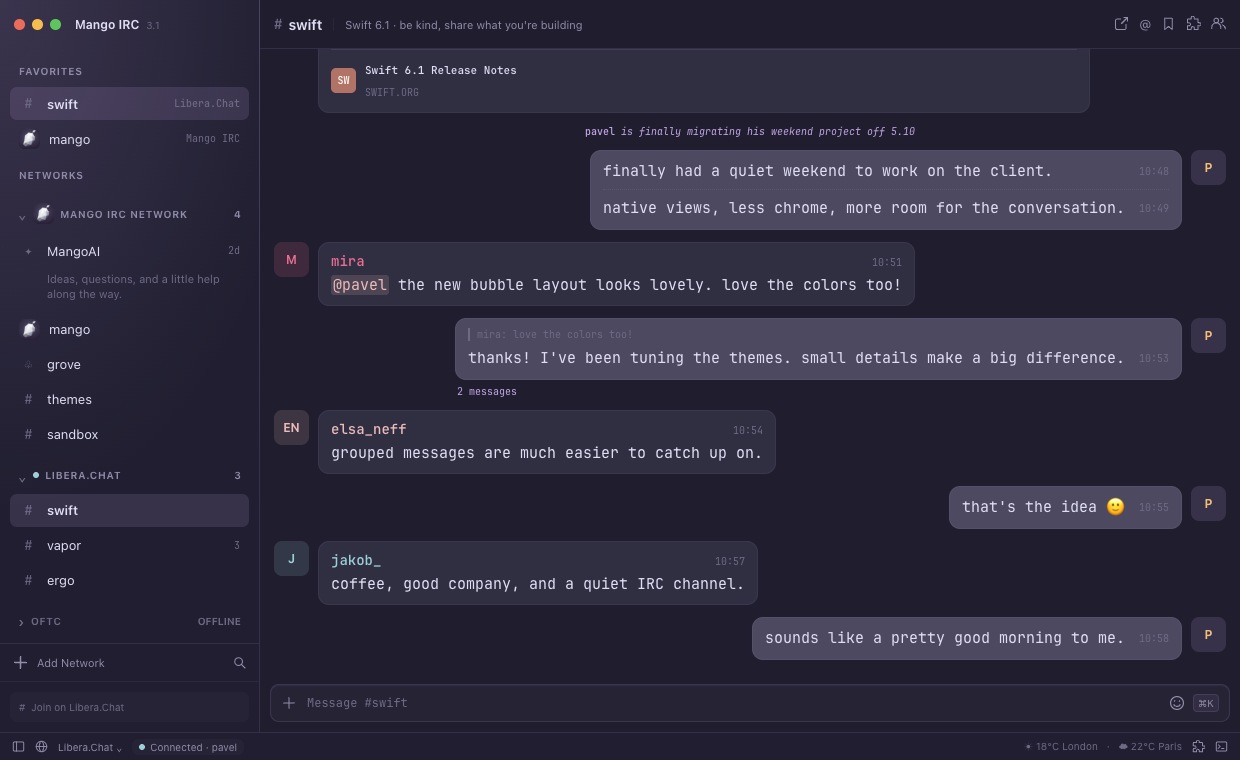Click the 'native views, less chrome' message
This screenshot has height=760, width=1240.
(864, 208)
